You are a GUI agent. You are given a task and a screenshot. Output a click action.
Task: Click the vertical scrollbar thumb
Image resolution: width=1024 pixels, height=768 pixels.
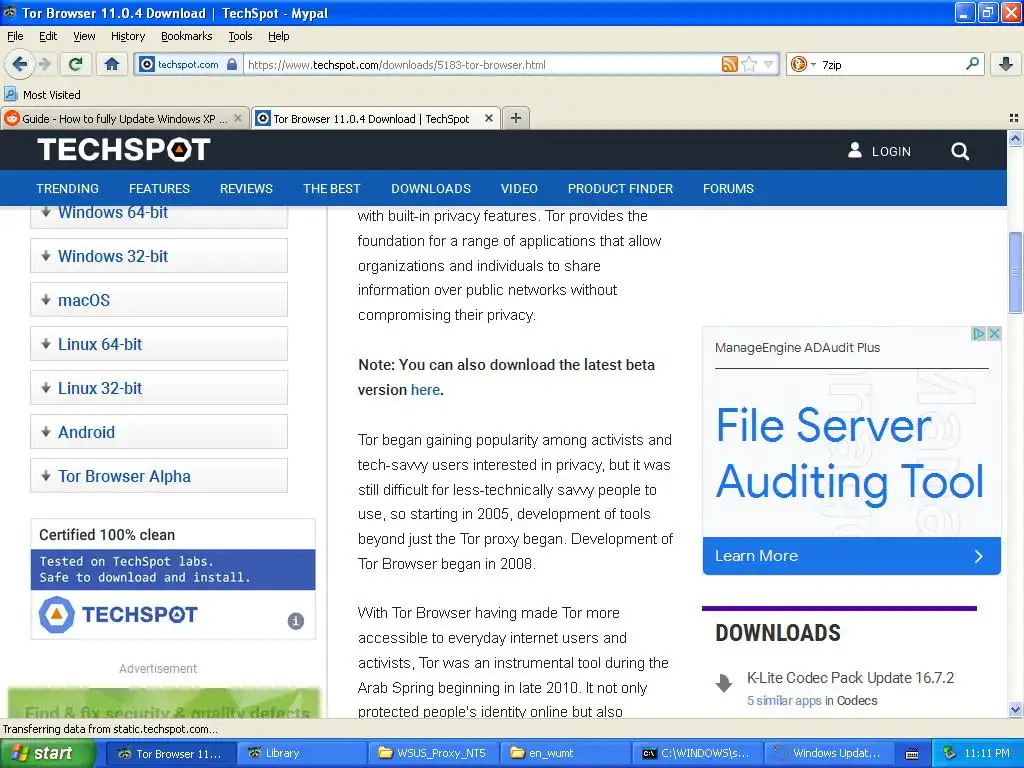tap(1015, 272)
